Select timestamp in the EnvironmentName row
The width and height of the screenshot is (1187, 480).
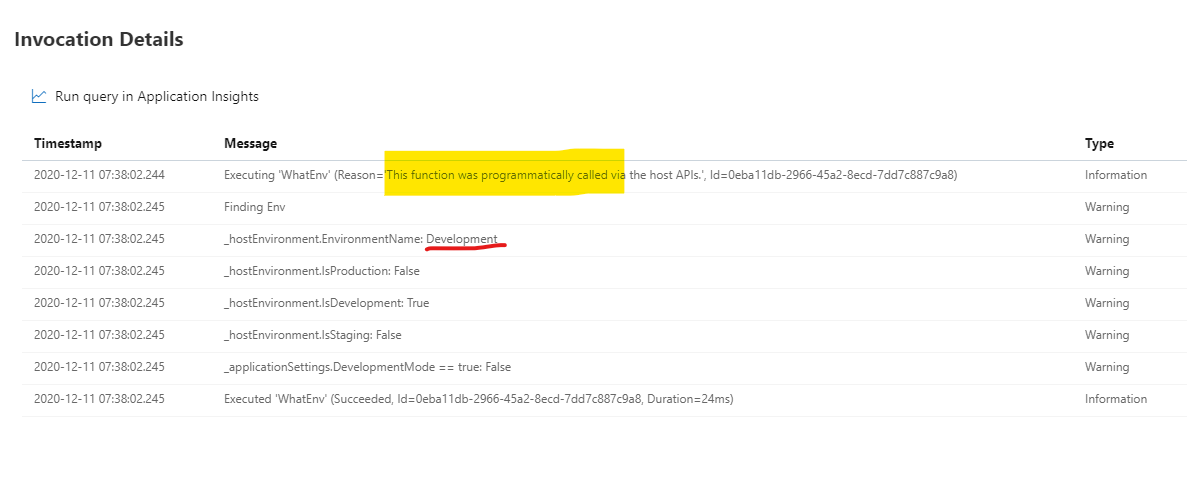99,238
